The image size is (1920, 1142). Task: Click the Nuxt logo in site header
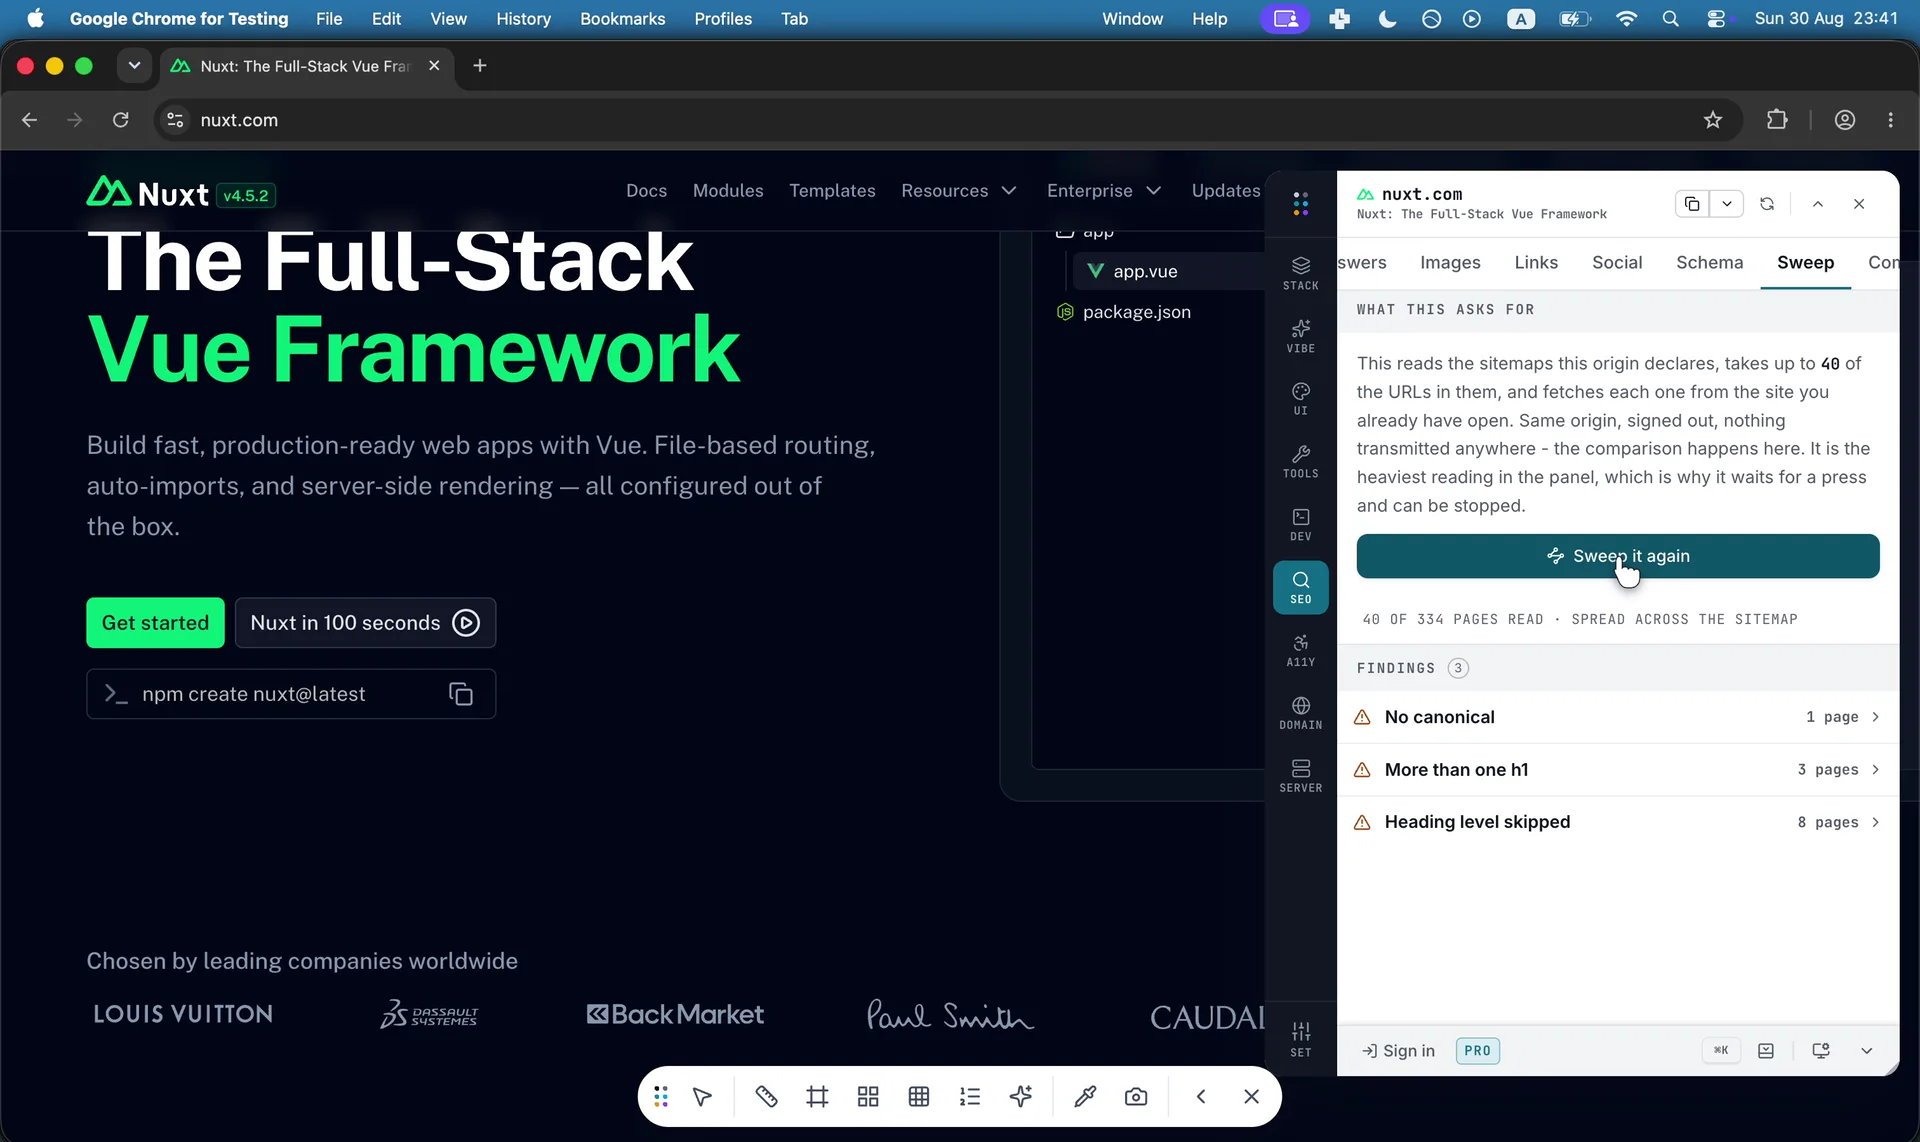[148, 193]
